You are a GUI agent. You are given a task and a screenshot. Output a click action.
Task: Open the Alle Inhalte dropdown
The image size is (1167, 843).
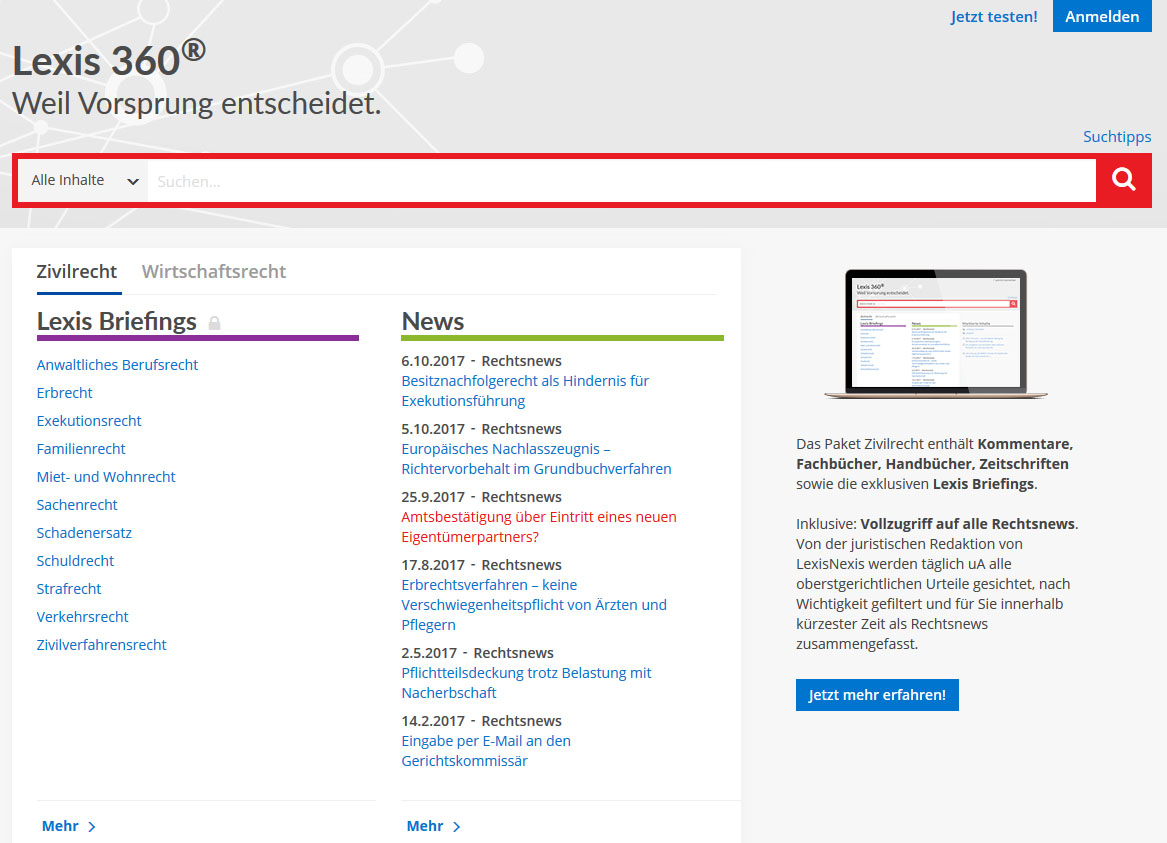point(83,180)
